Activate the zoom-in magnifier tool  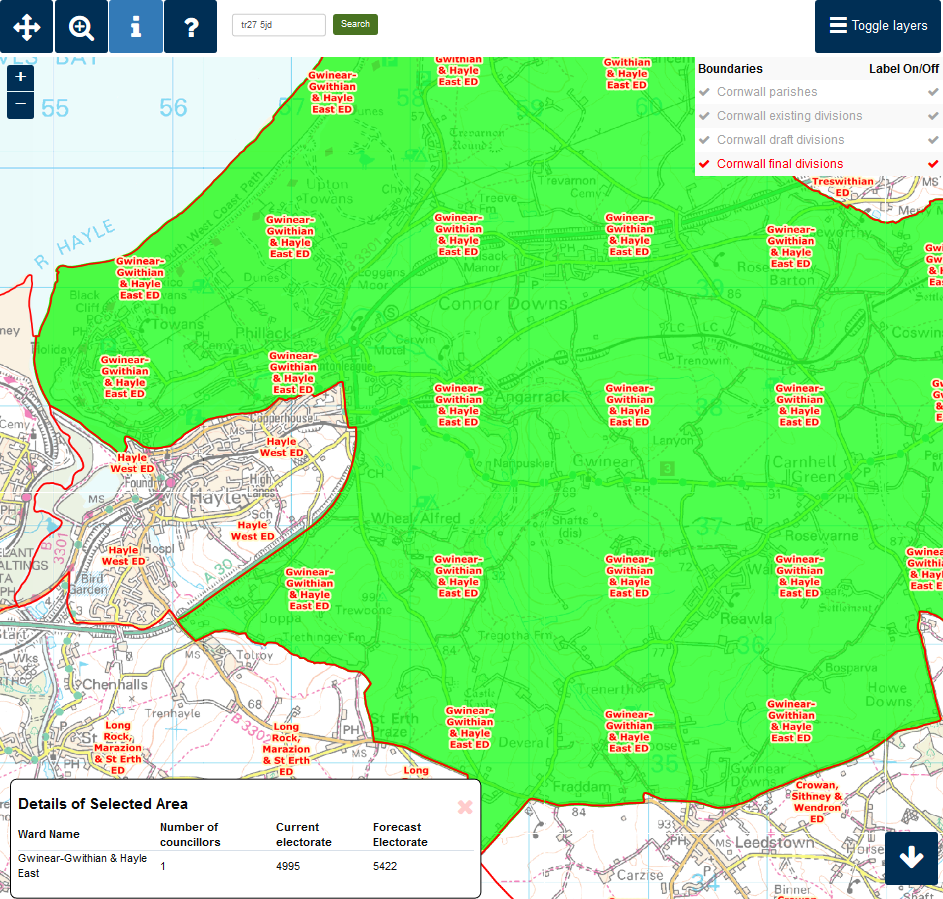81,26
